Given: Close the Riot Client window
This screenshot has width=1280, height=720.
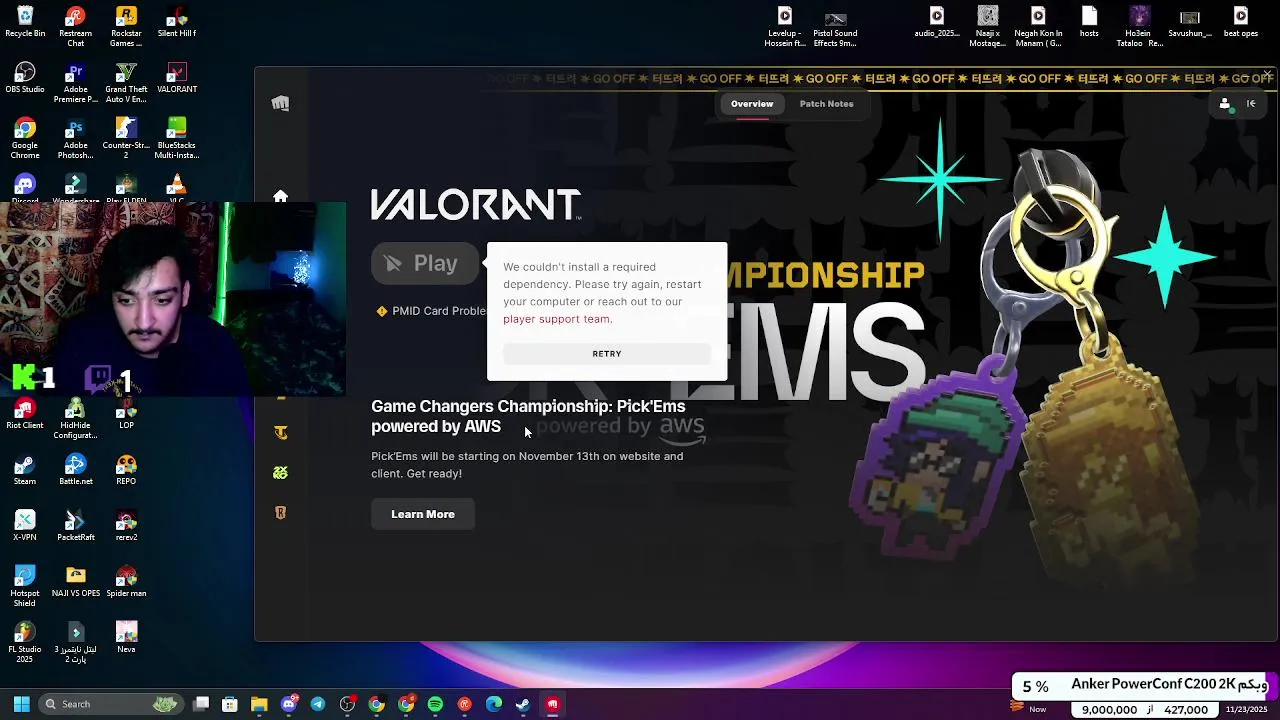Looking at the screenshot, I should (x=1267, y=75).
